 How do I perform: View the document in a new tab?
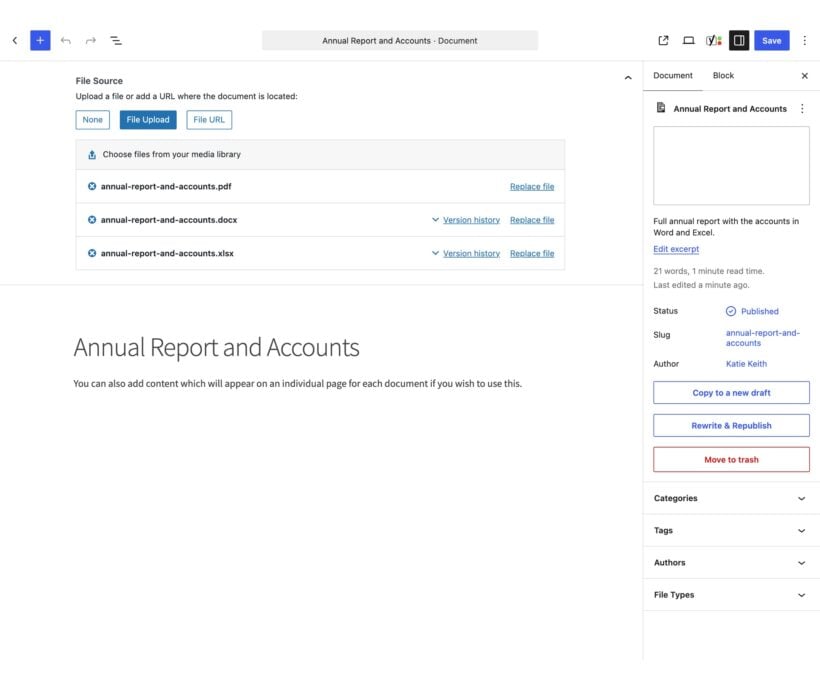(663, 40)
